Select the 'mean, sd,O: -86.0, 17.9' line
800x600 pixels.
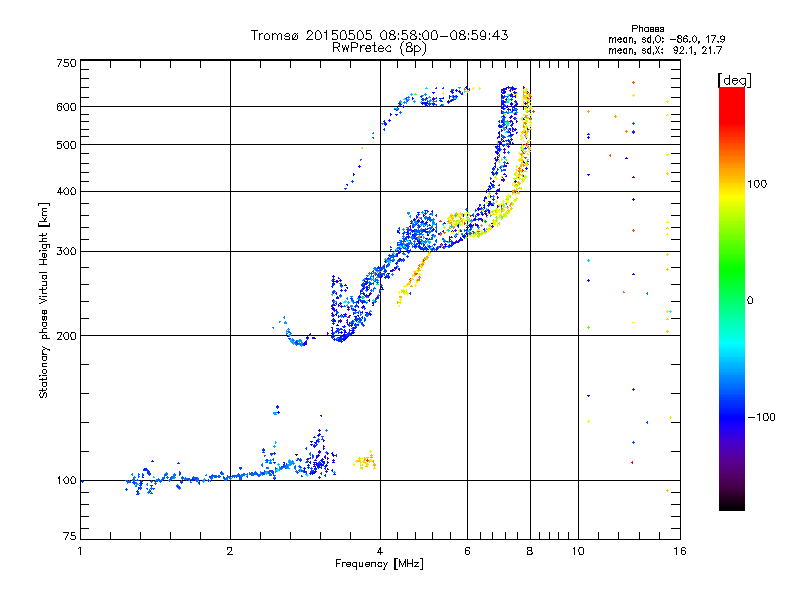pos(666,39)
